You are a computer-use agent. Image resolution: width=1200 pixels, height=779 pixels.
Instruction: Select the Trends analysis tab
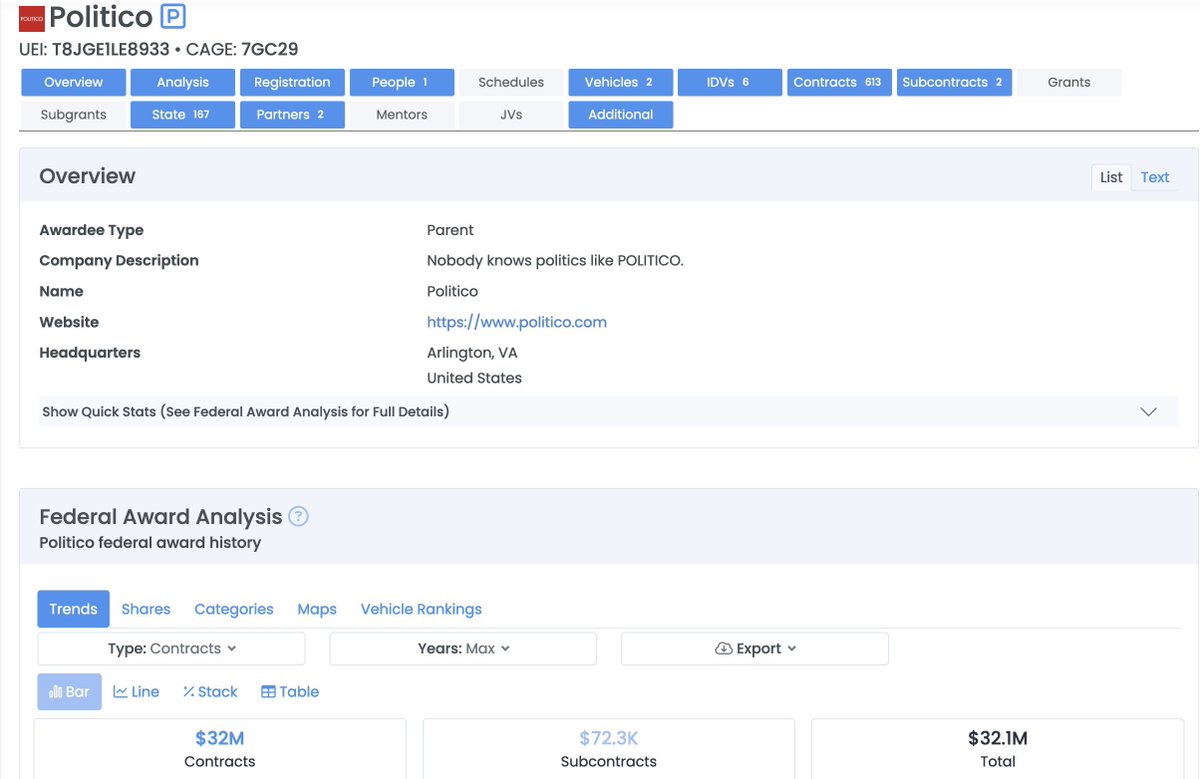(73, 609)
